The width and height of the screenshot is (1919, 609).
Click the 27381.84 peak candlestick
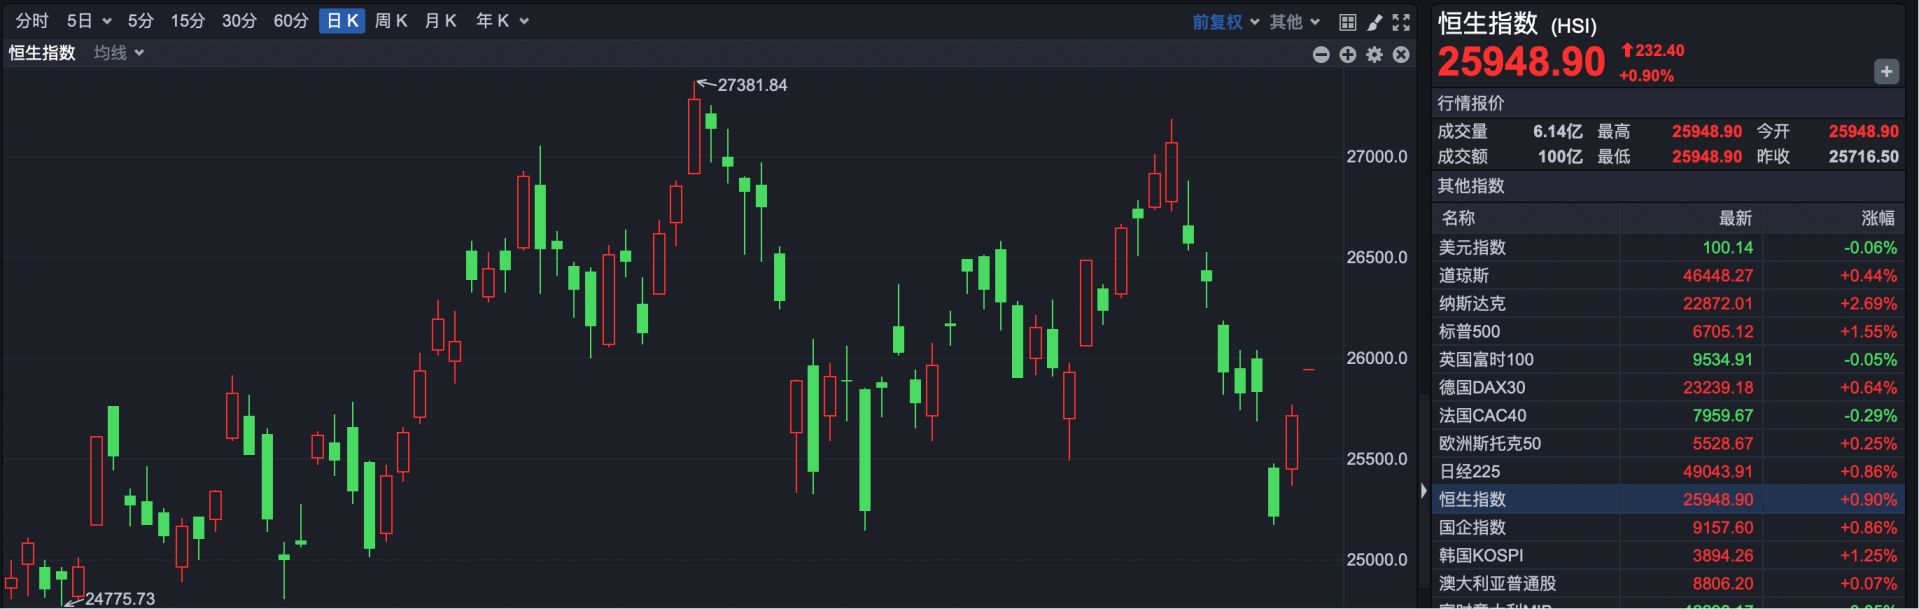[x=694, y=135]
